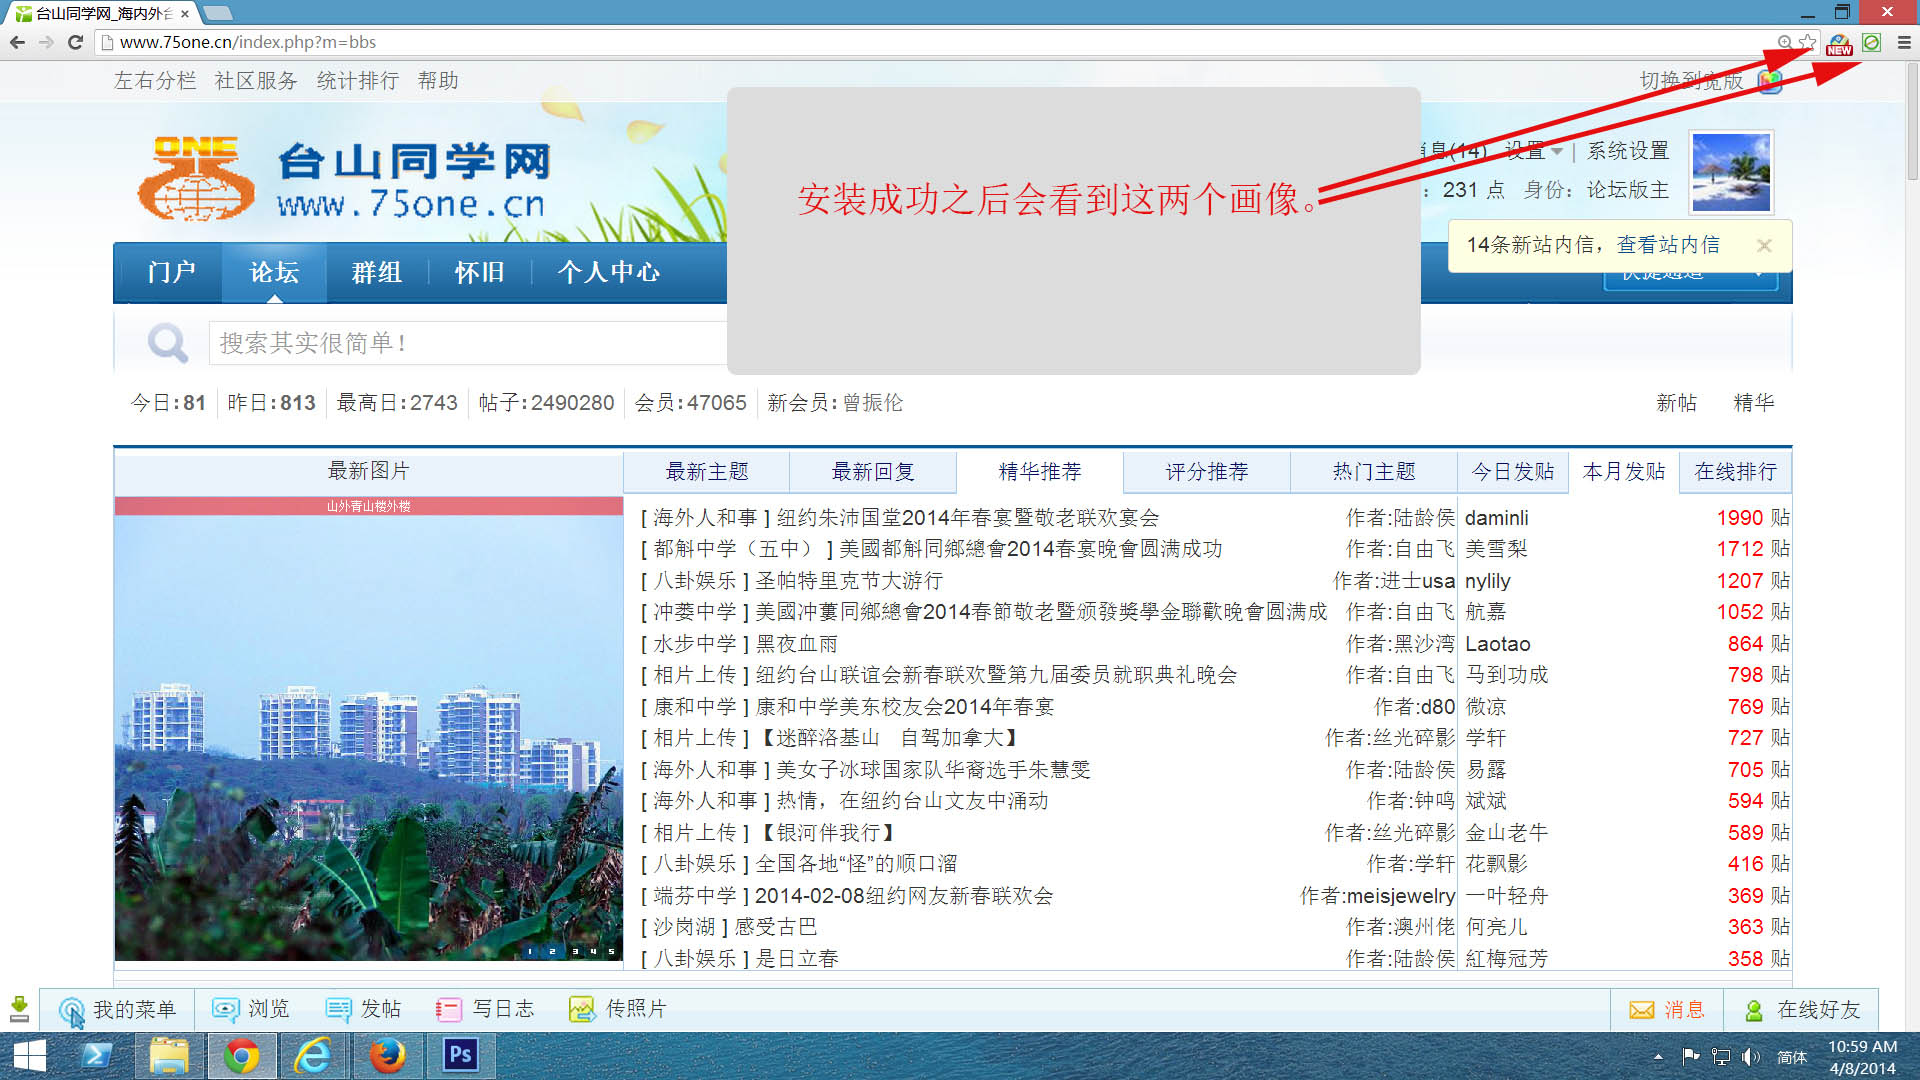Click the user avatar beach picture
This screenshot has height=1080, width=1920.
pyautogui.click(x=1730, y=172)
